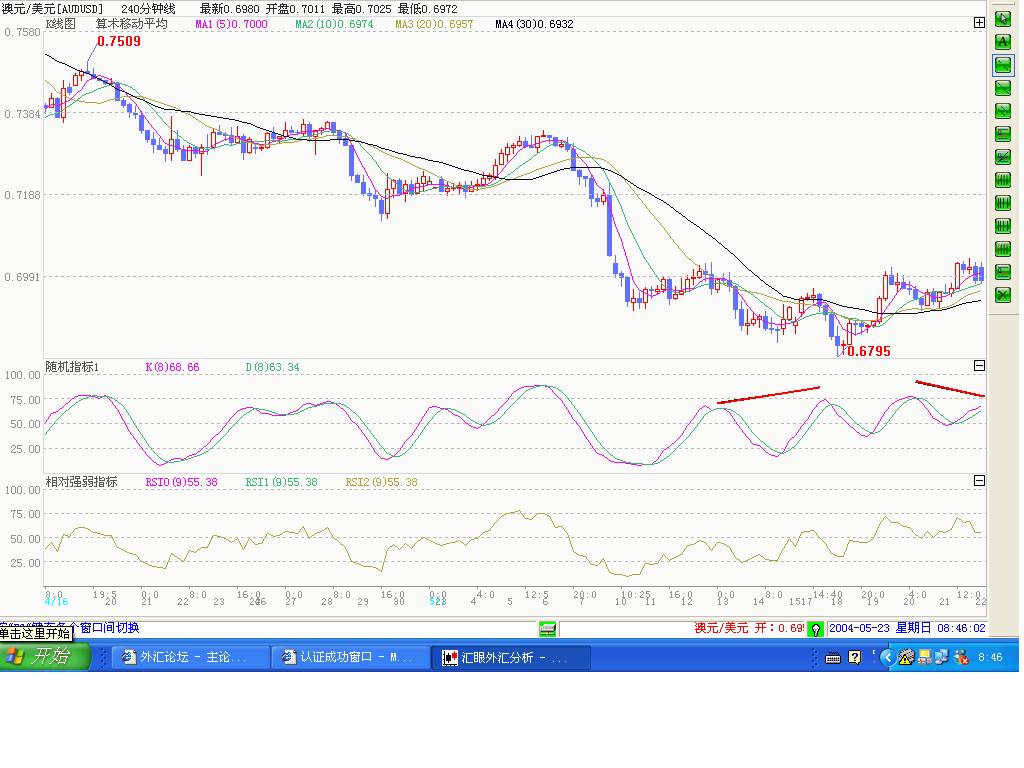The height and width of the screenshot is (768, 1024).
Task: Expand the K-line chart panel with plus box
Action: point(979,23)
